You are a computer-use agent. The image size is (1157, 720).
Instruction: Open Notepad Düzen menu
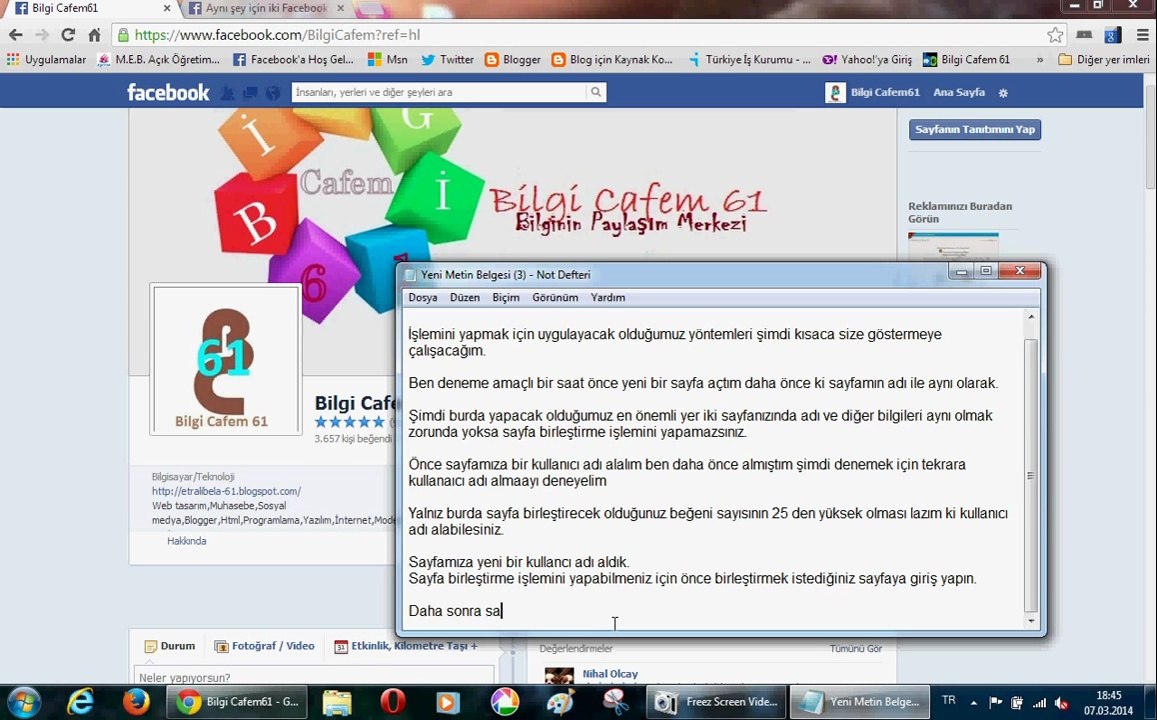(x=465, y=297)
